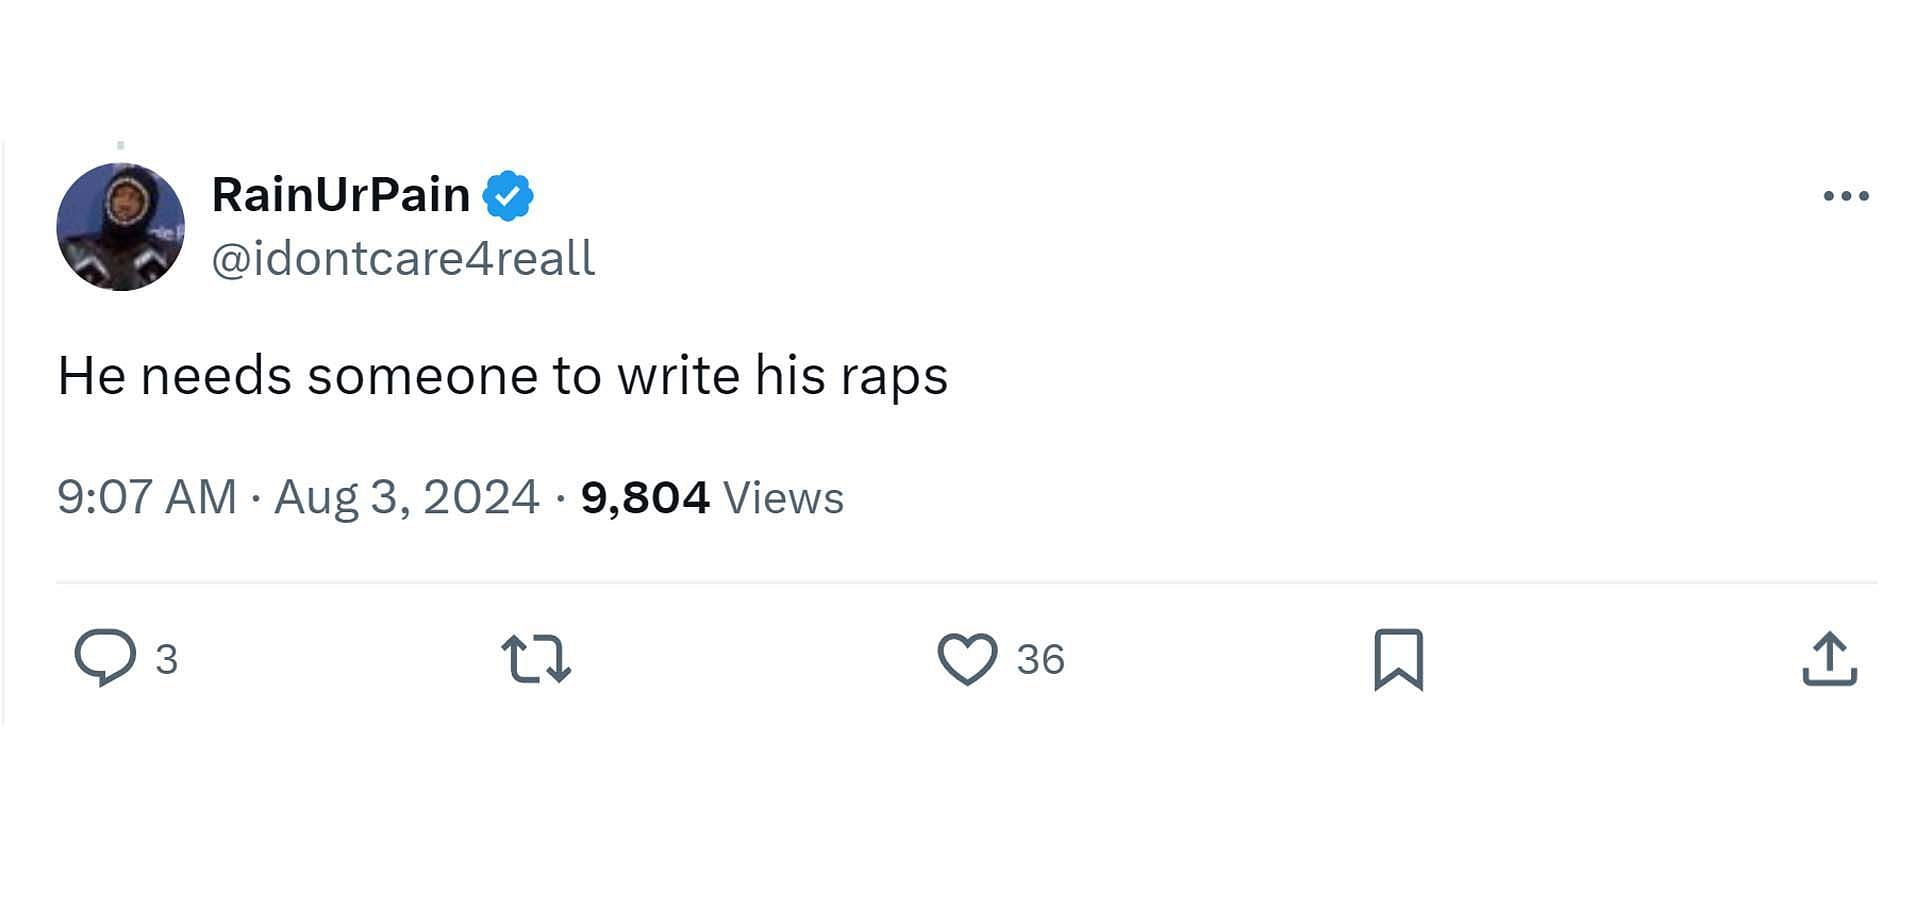Click the reply speech bubble icon
Screen dimensions: 1920x900
click(x=105, y=657)
